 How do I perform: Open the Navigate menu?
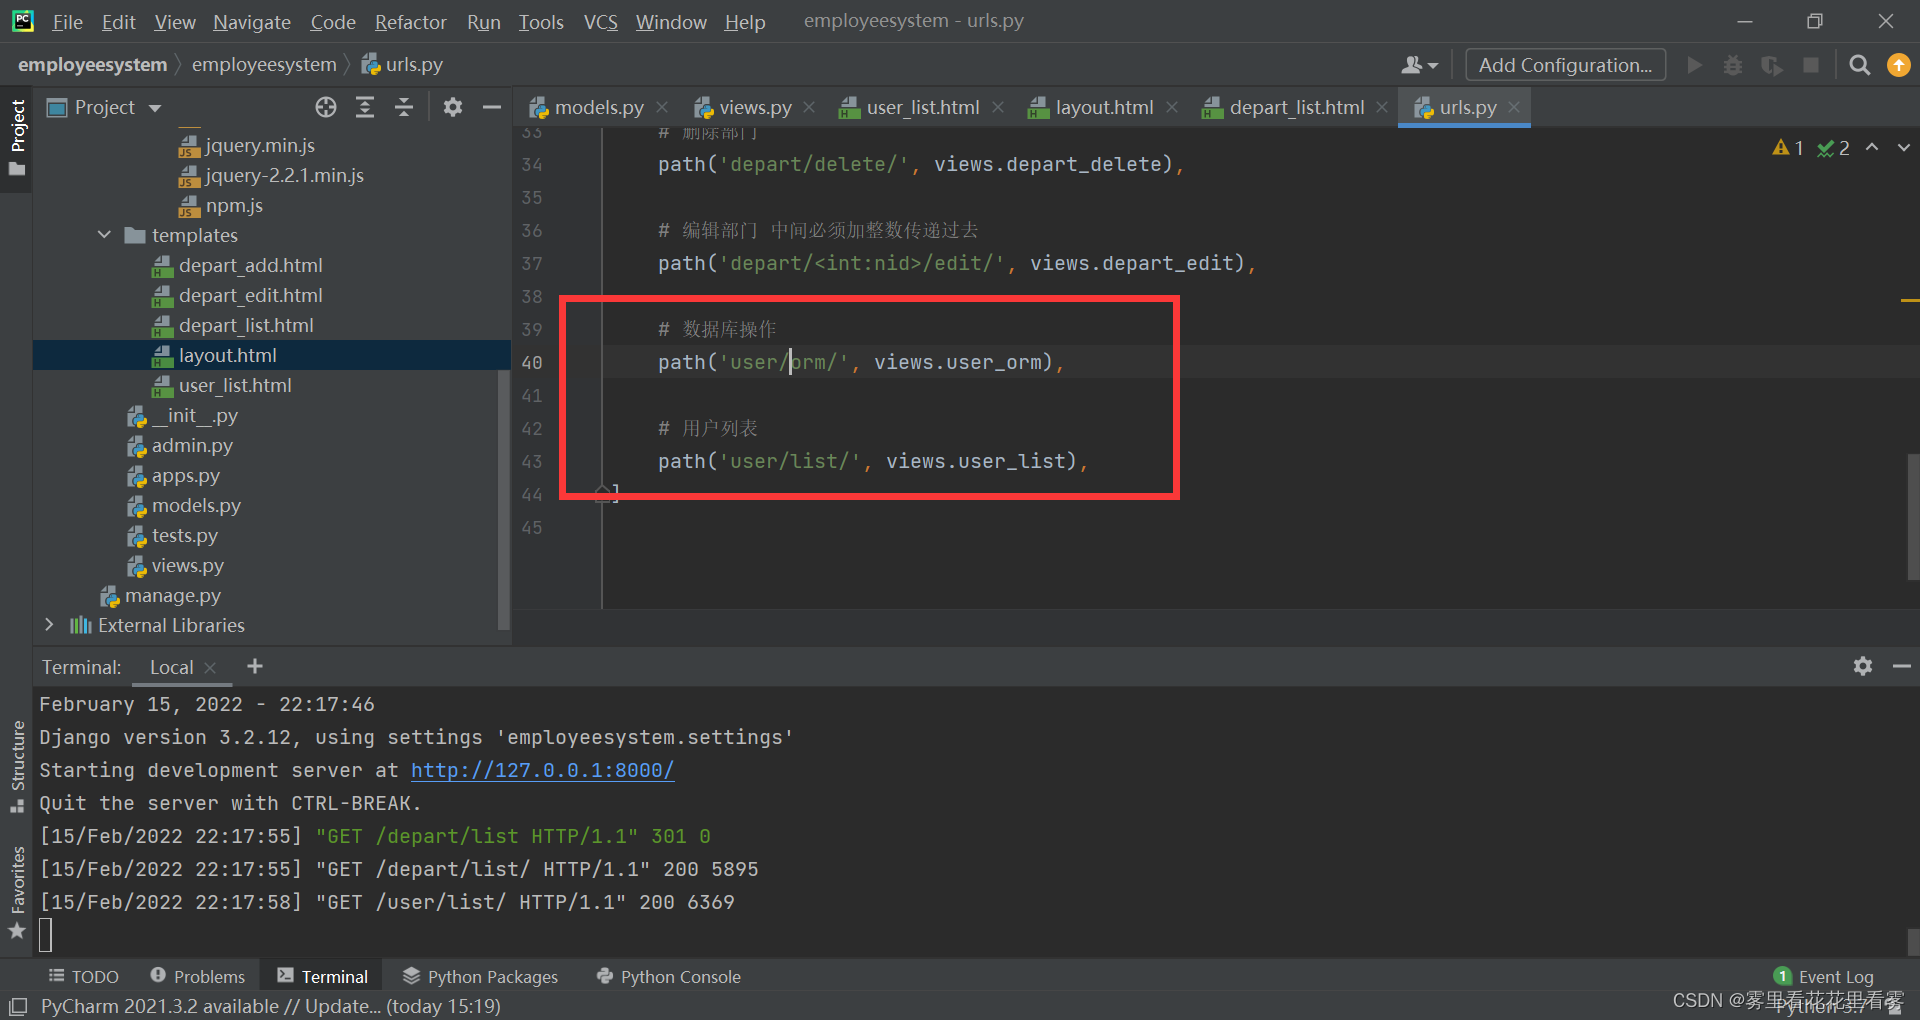tap(252, 21)
